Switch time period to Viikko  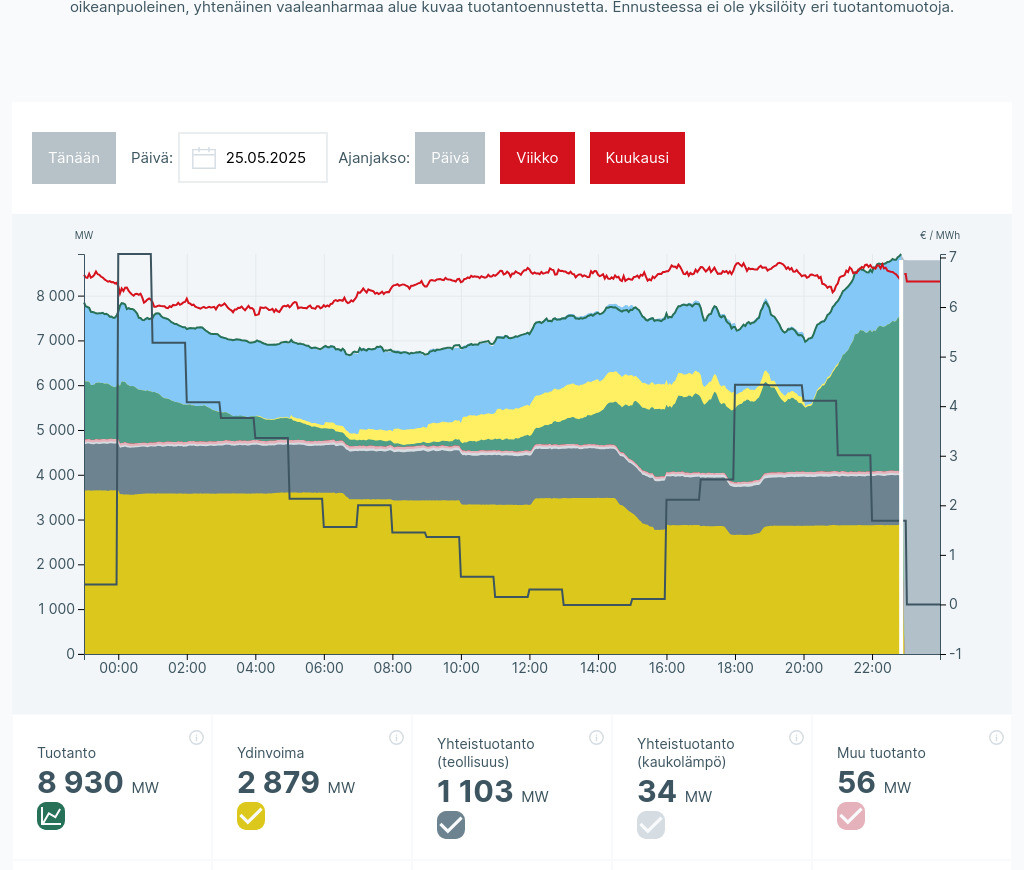[x=537, y=158]
